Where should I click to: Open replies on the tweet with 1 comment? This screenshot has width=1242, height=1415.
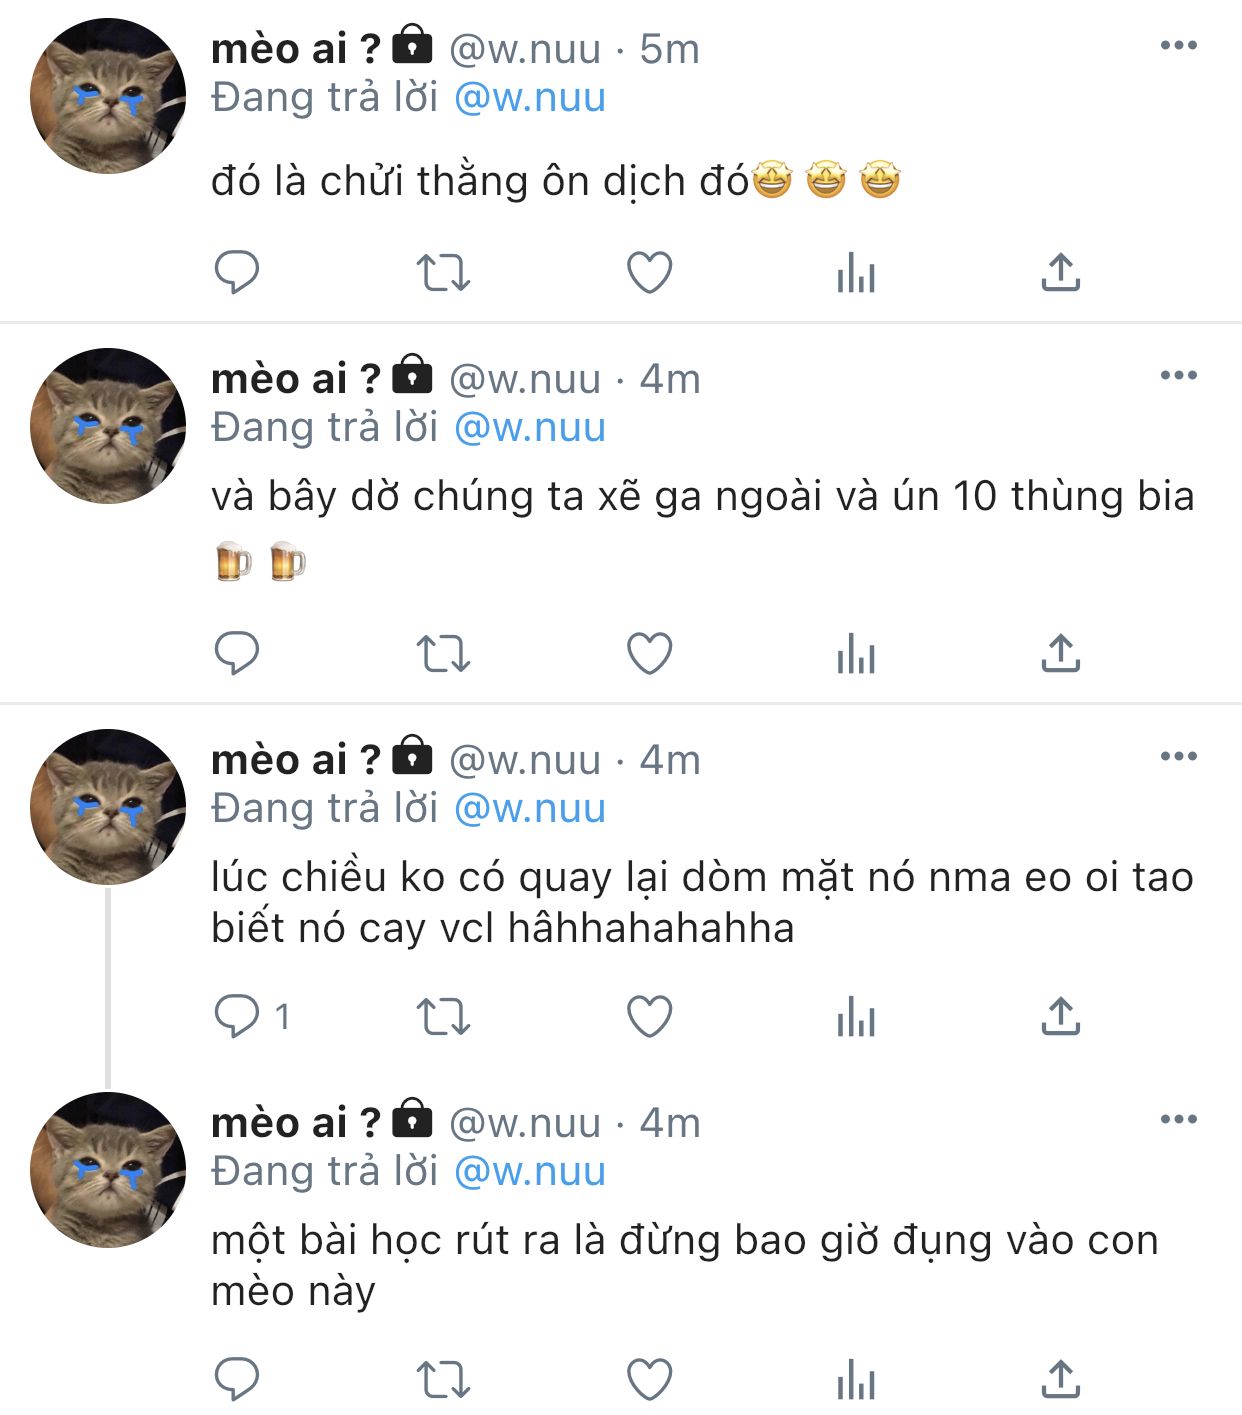(x=252, y=1017)
